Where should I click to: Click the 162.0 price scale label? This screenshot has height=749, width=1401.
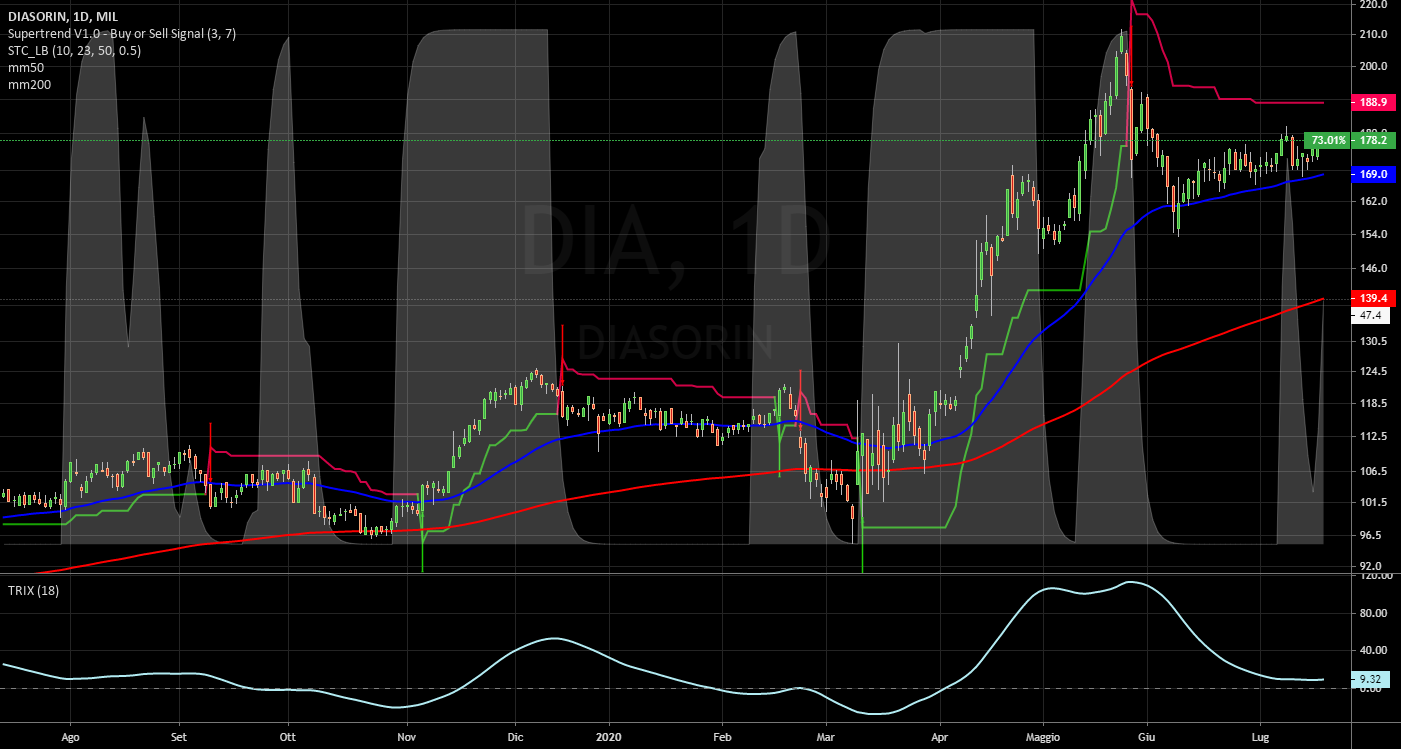click(x=1372, y=202)
